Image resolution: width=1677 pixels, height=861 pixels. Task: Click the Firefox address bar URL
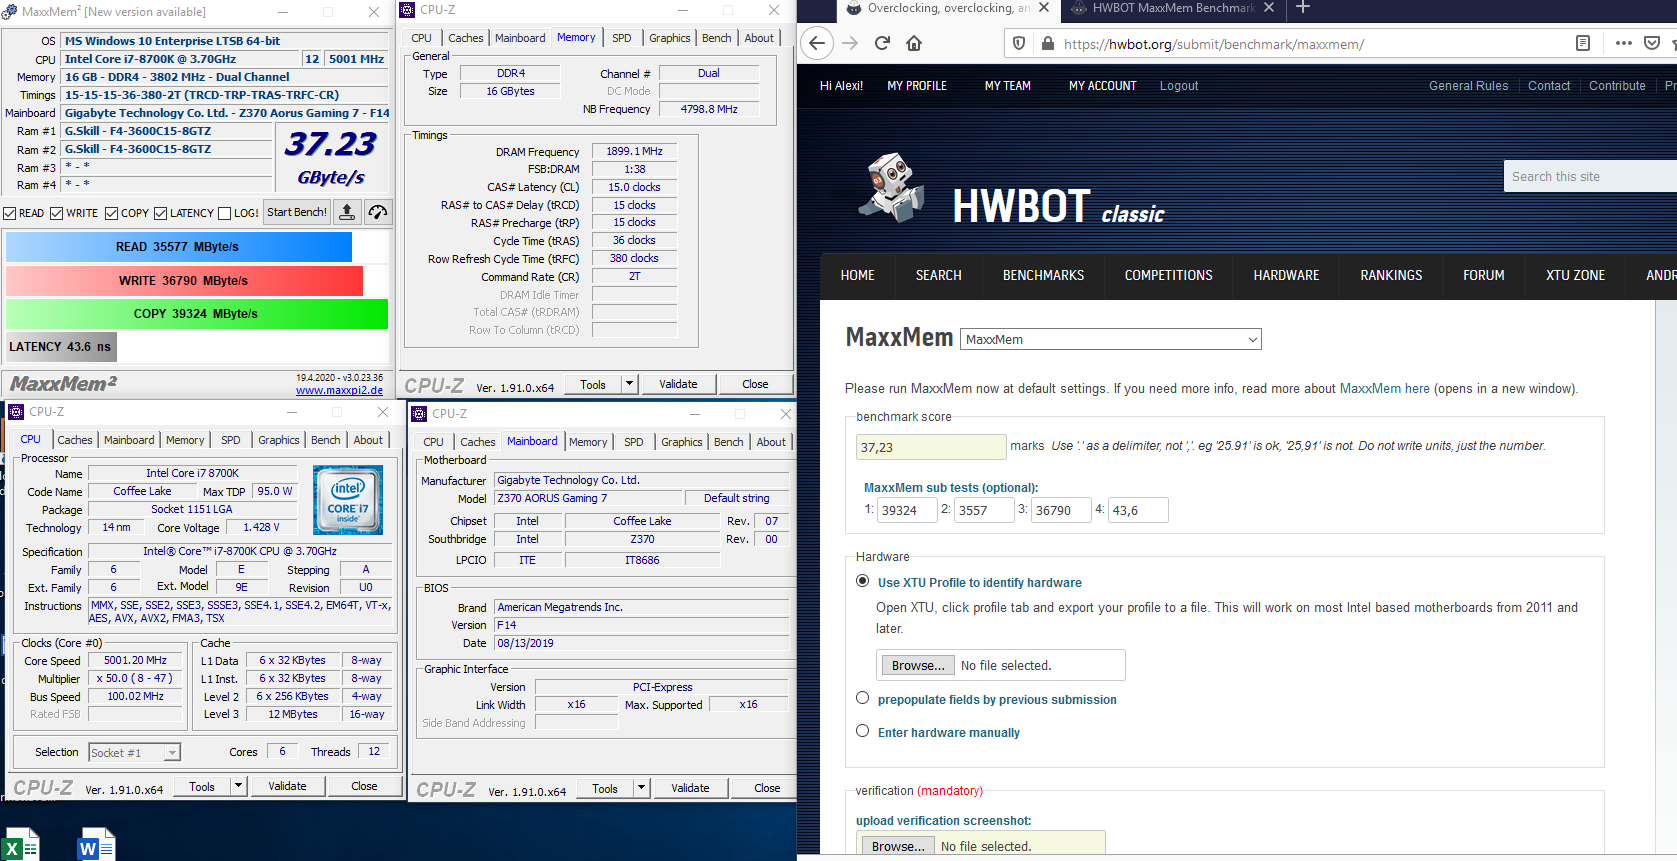coord(1213,44)
